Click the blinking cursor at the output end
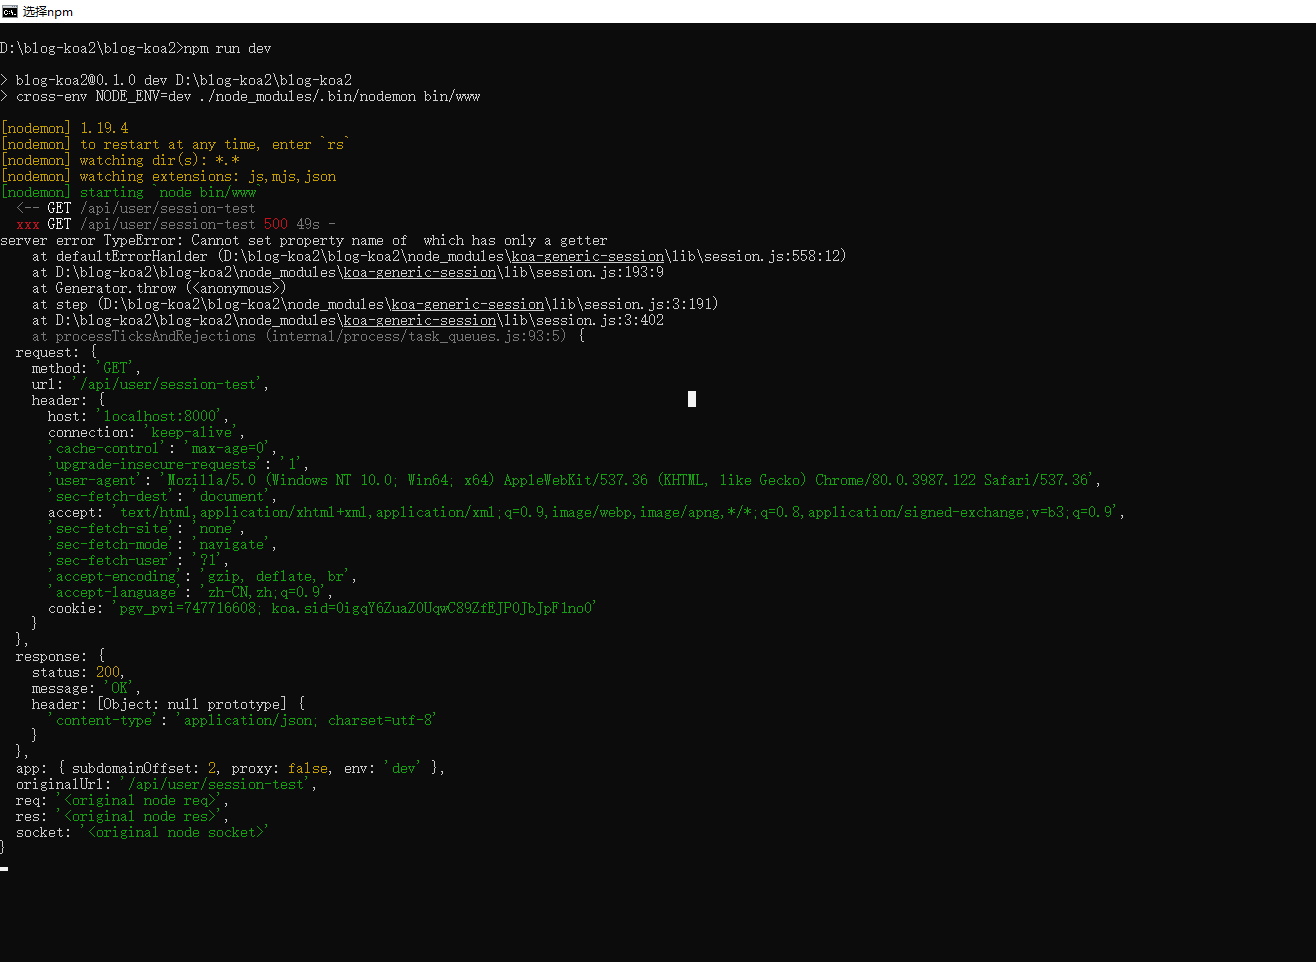 tap(4, 869)
